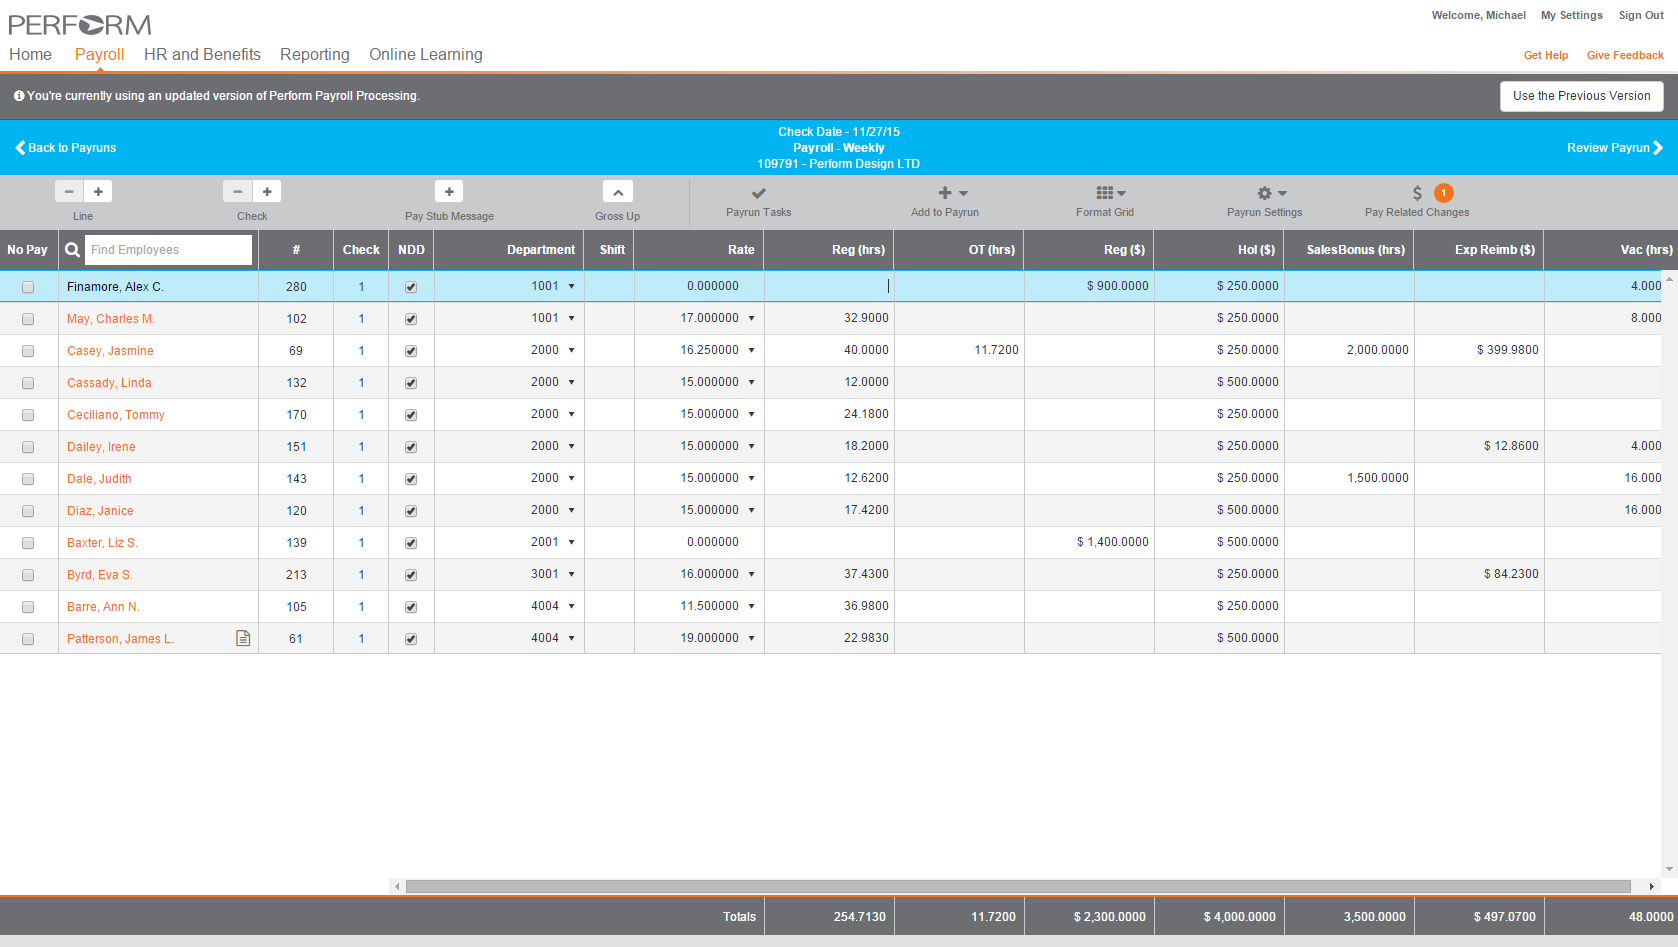Open the Payroll tab

tap(99, 55)
